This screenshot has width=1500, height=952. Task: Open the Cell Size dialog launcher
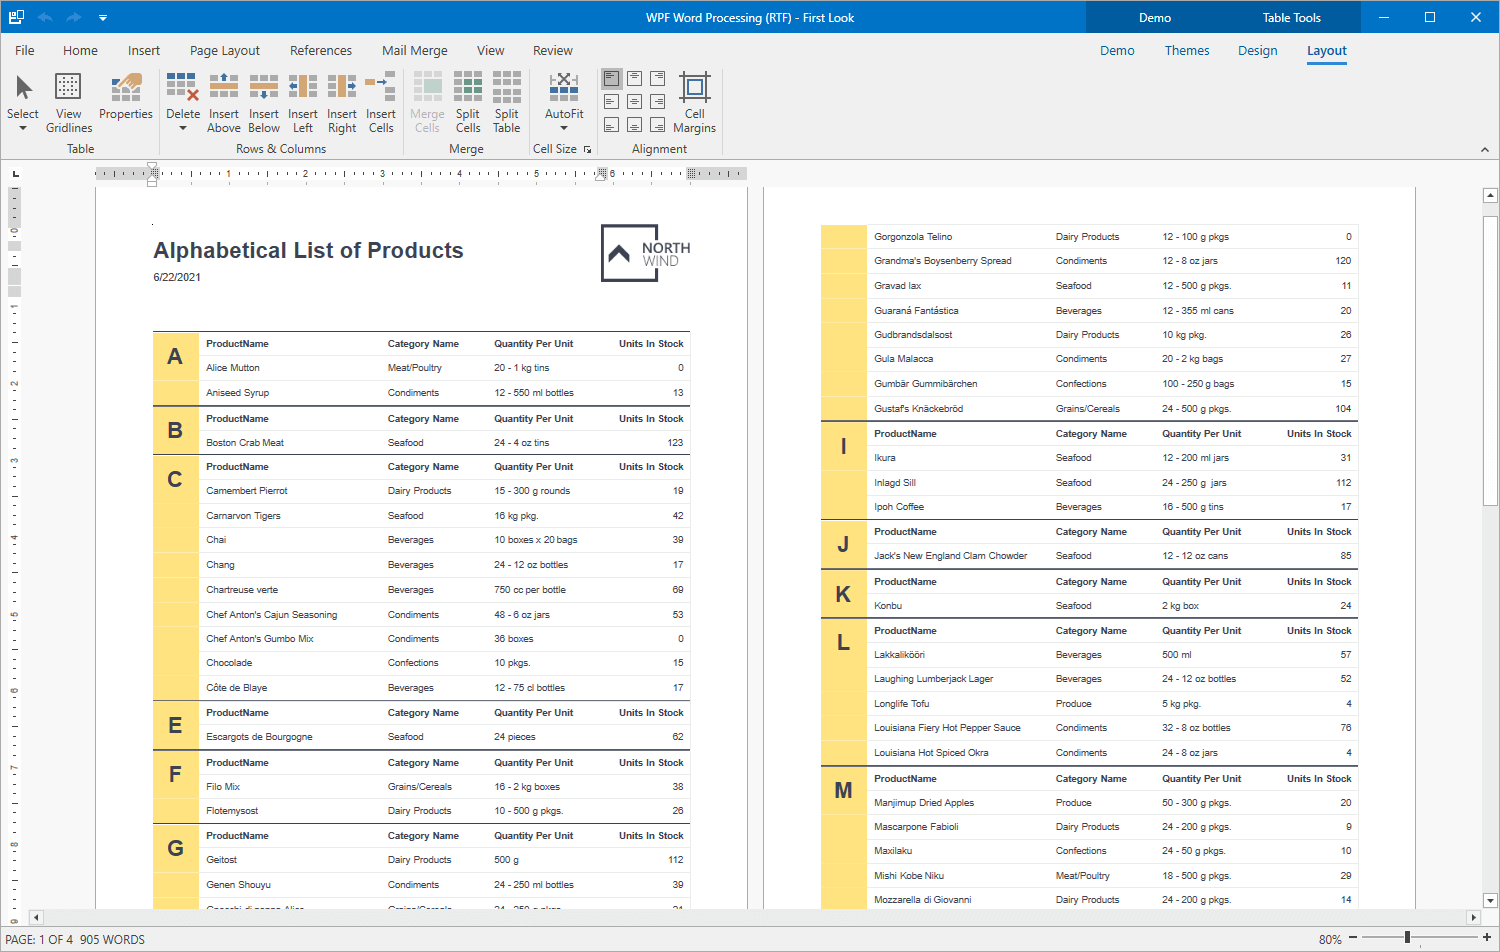click(x=587, y=150)
